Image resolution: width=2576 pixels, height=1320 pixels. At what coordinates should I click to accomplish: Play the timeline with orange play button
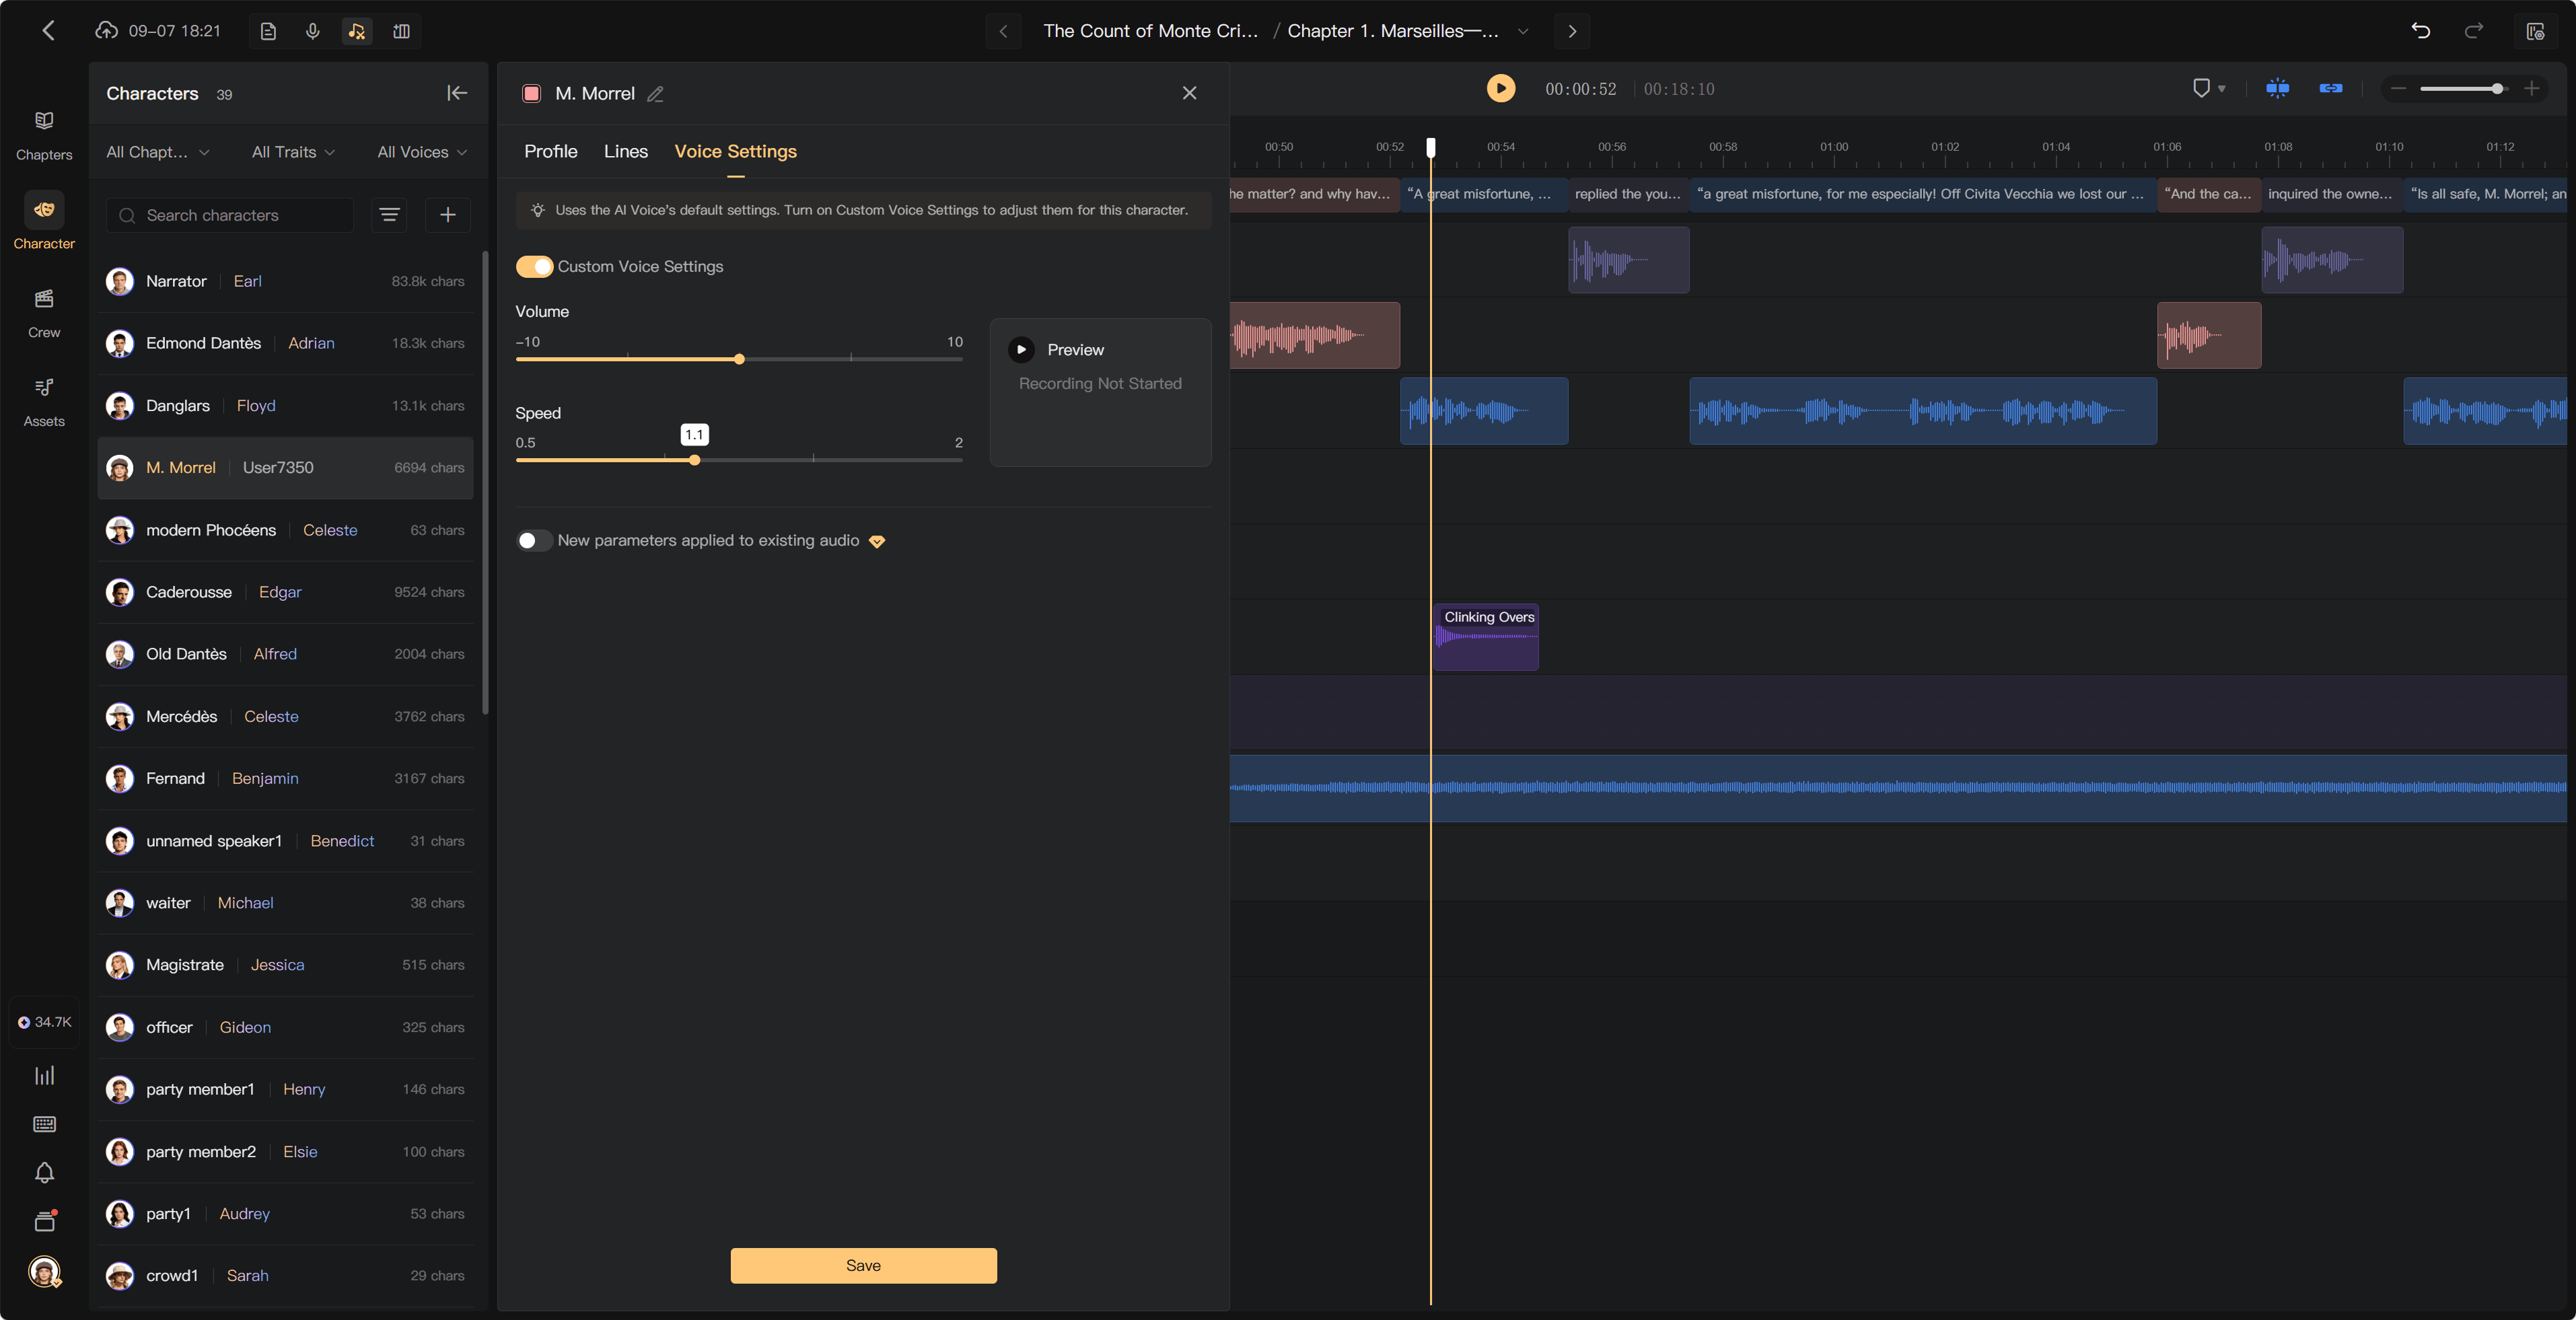1500,89
